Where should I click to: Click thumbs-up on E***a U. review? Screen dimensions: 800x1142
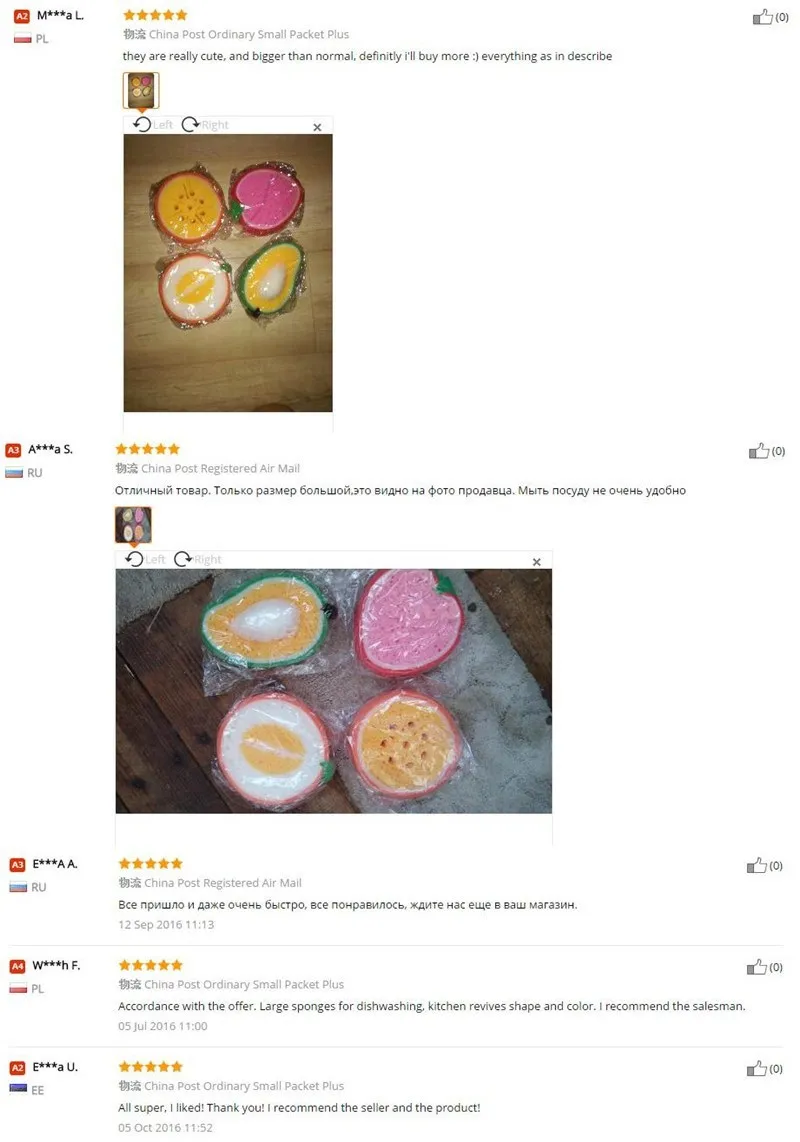coord(756,1068)
